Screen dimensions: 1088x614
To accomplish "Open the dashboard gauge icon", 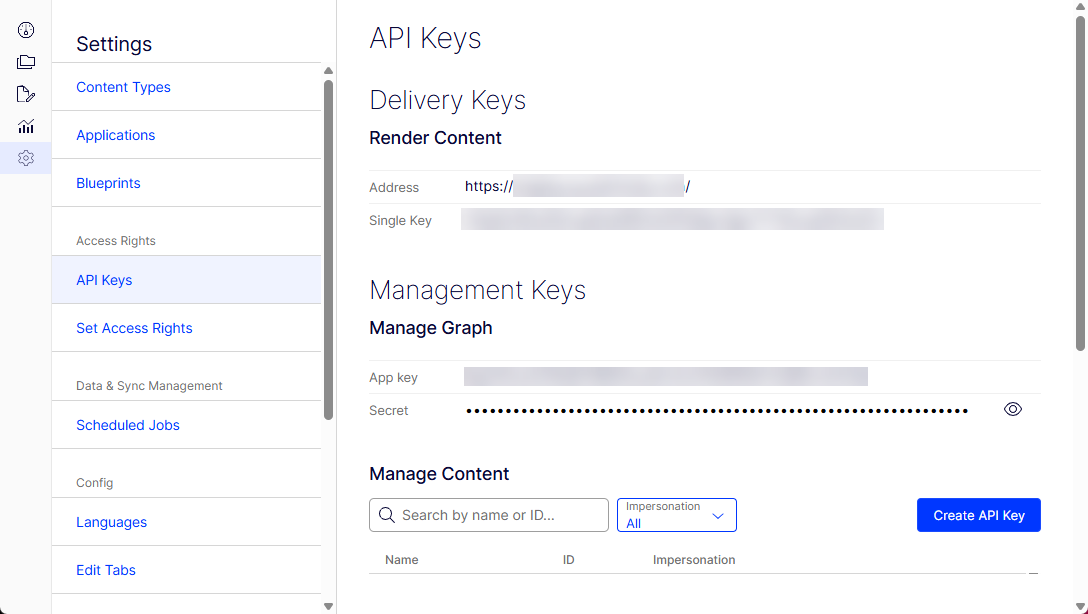I will click(x=26, y=30).
